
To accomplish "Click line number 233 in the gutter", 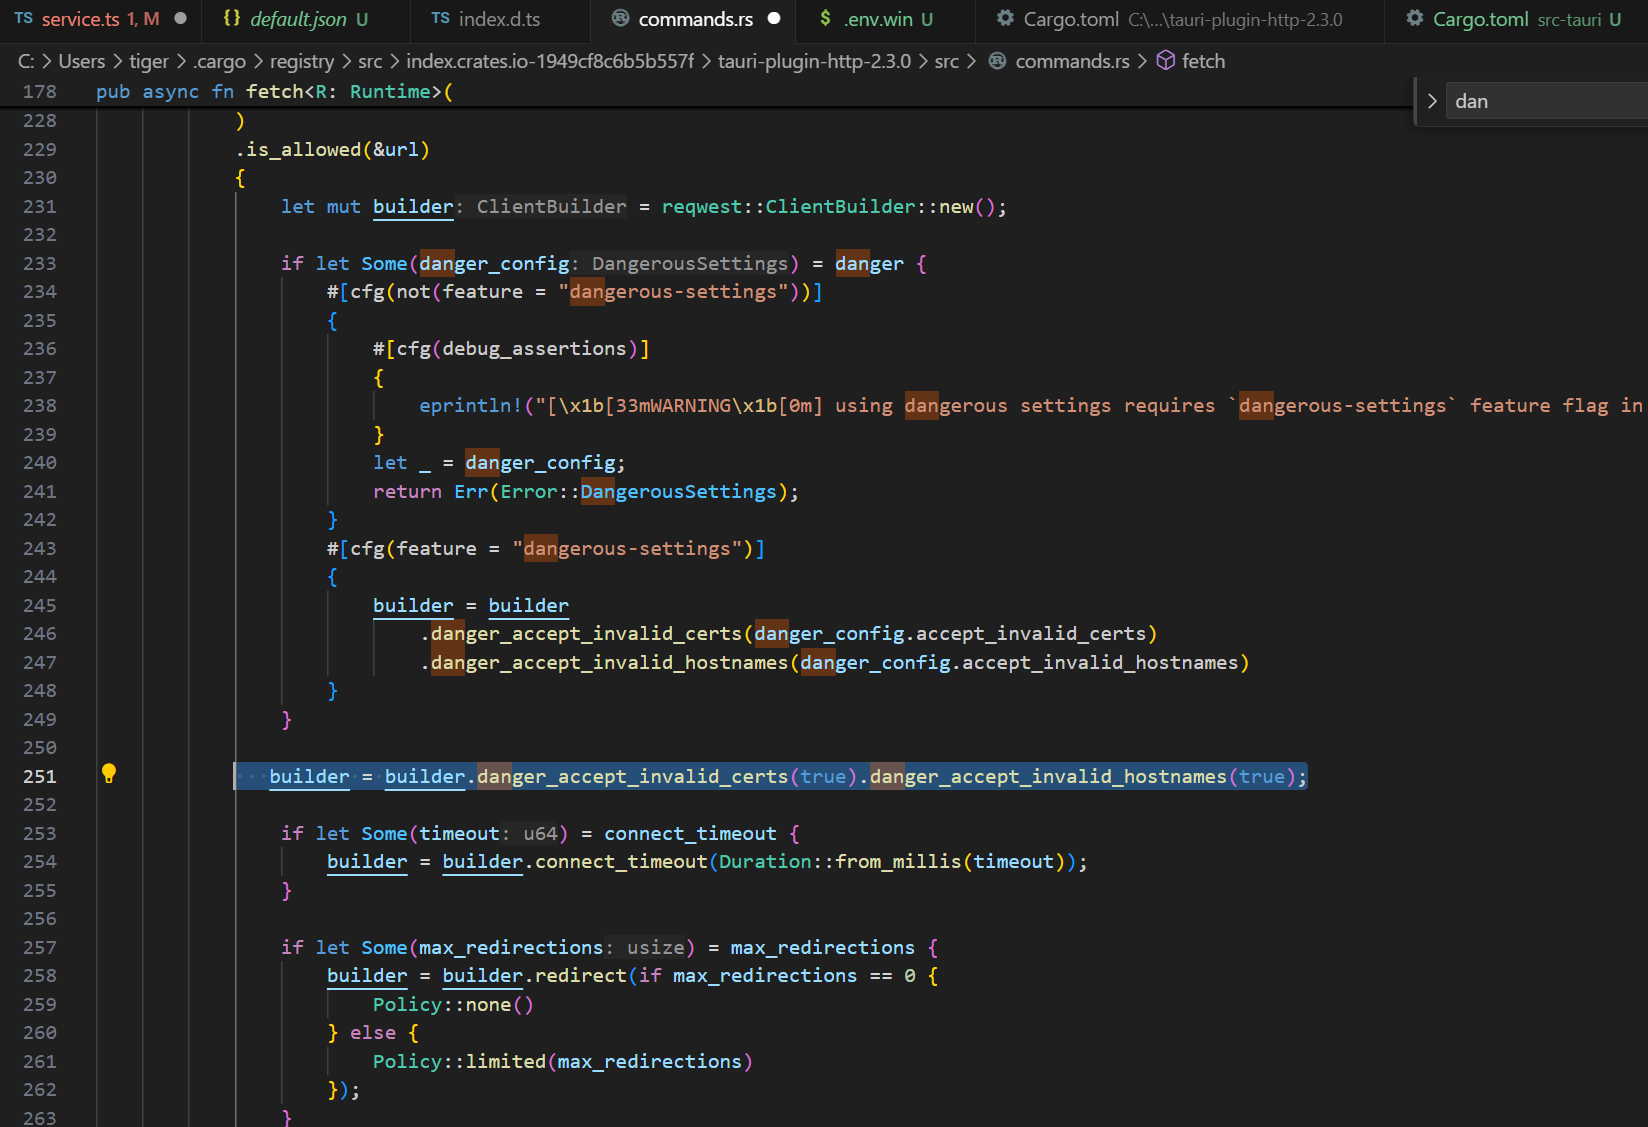I will 40,263.
